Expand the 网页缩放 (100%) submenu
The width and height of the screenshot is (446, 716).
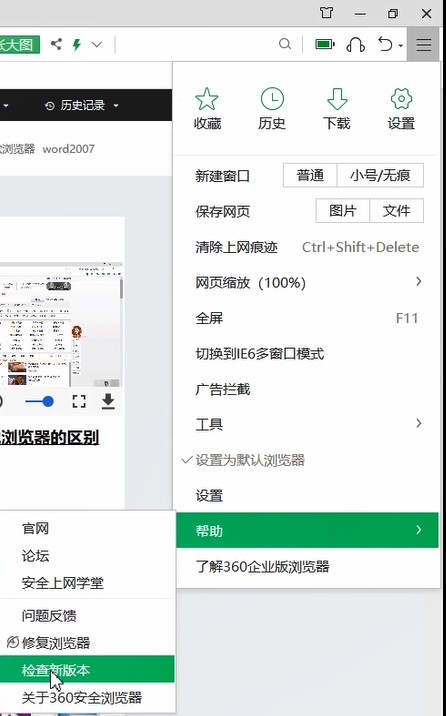[x=307, y=282]
